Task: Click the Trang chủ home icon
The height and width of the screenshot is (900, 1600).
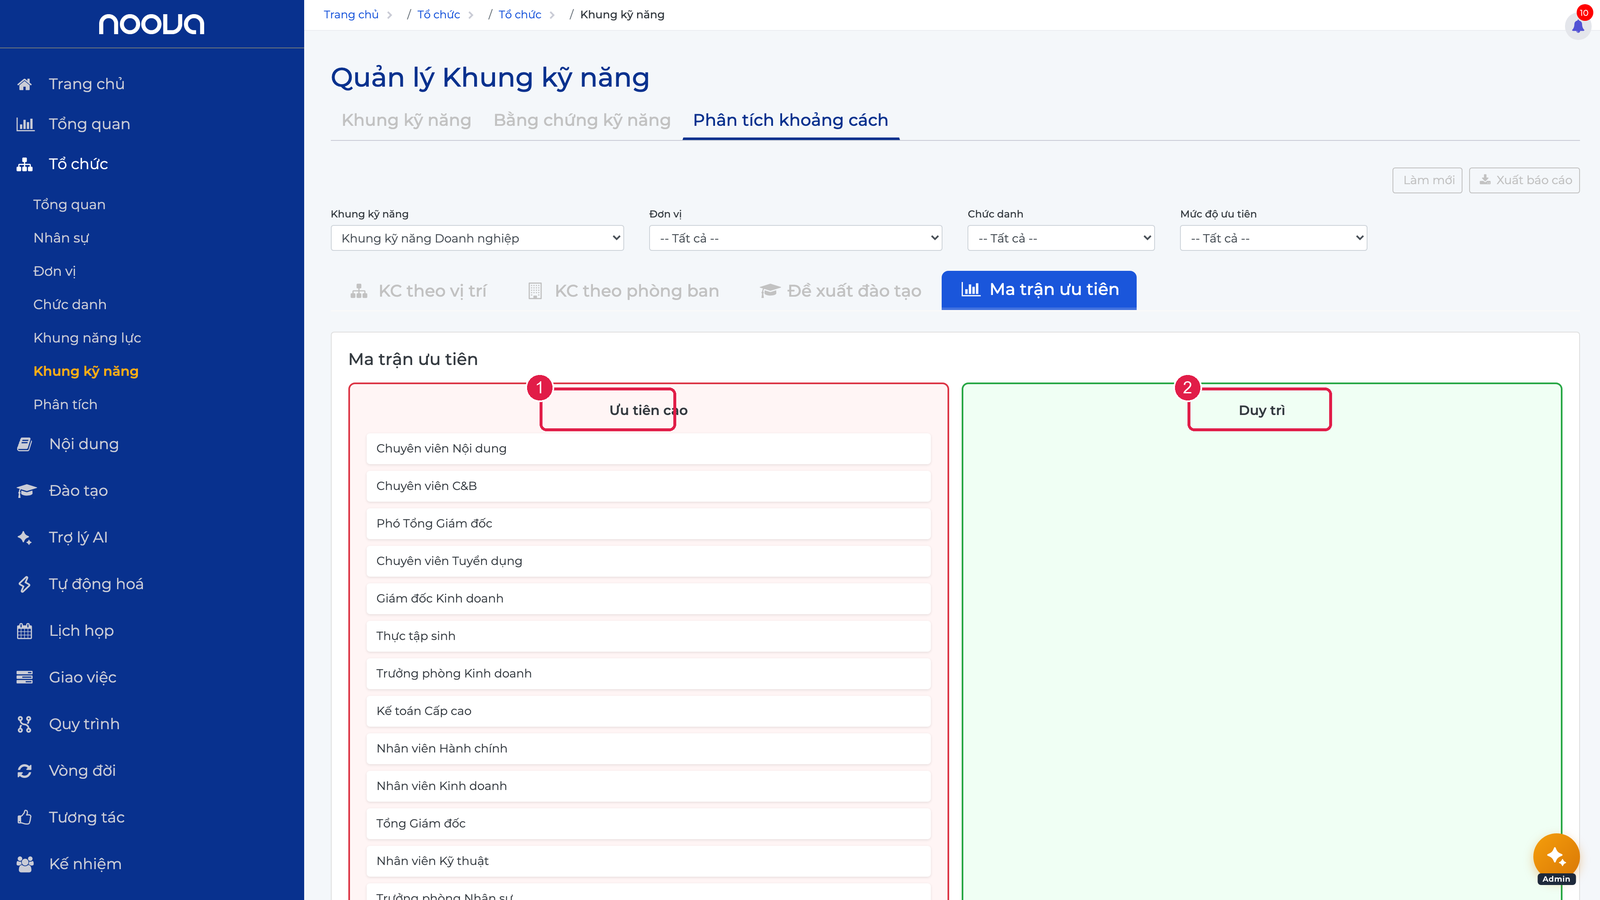Action: click(25, 84)
